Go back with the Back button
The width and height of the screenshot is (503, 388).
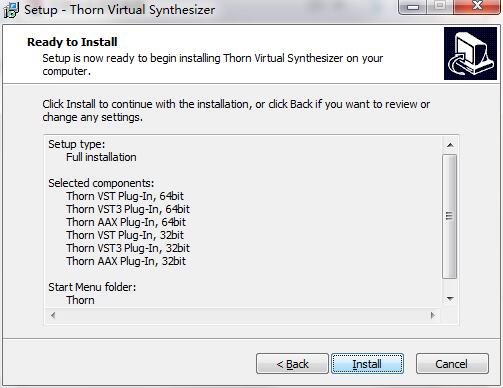[292, 364]
